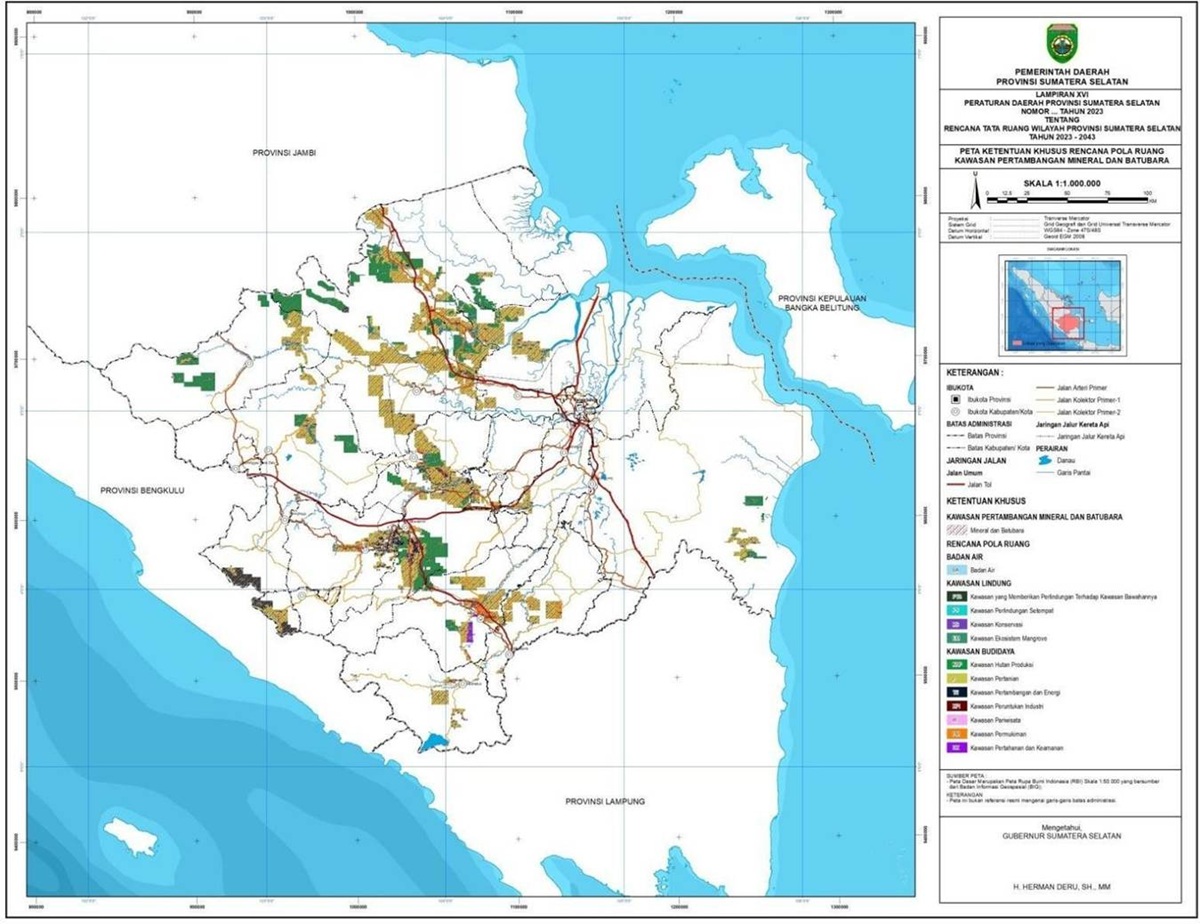Select the Kawasan Permukiman orange swatch
This screenshot has height=924, width=1200.
tap(958, 733)
